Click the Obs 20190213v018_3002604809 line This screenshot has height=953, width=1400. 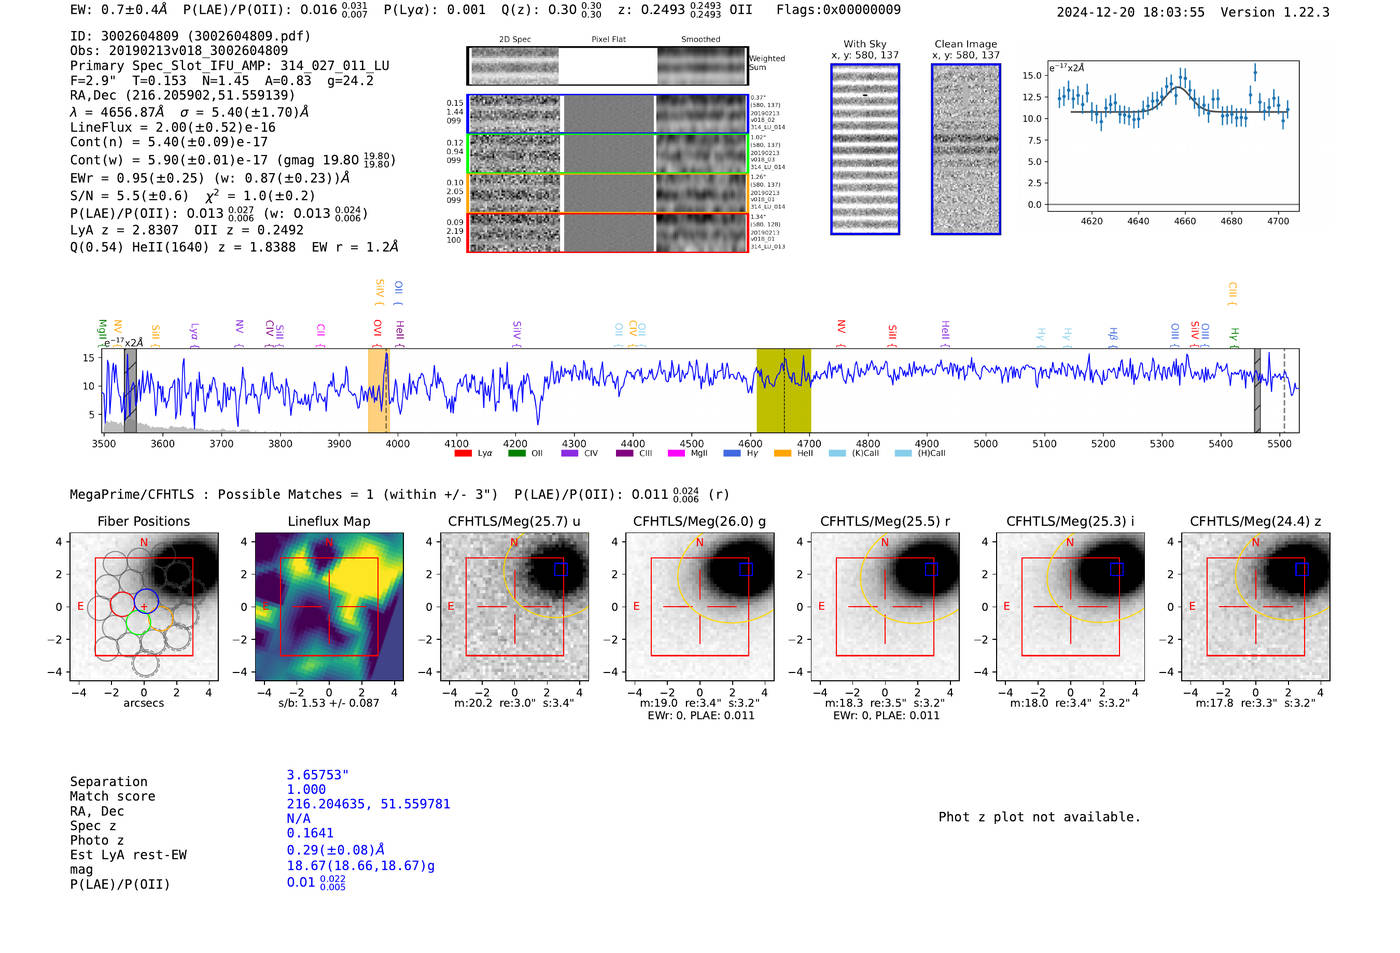pos(179,51)
